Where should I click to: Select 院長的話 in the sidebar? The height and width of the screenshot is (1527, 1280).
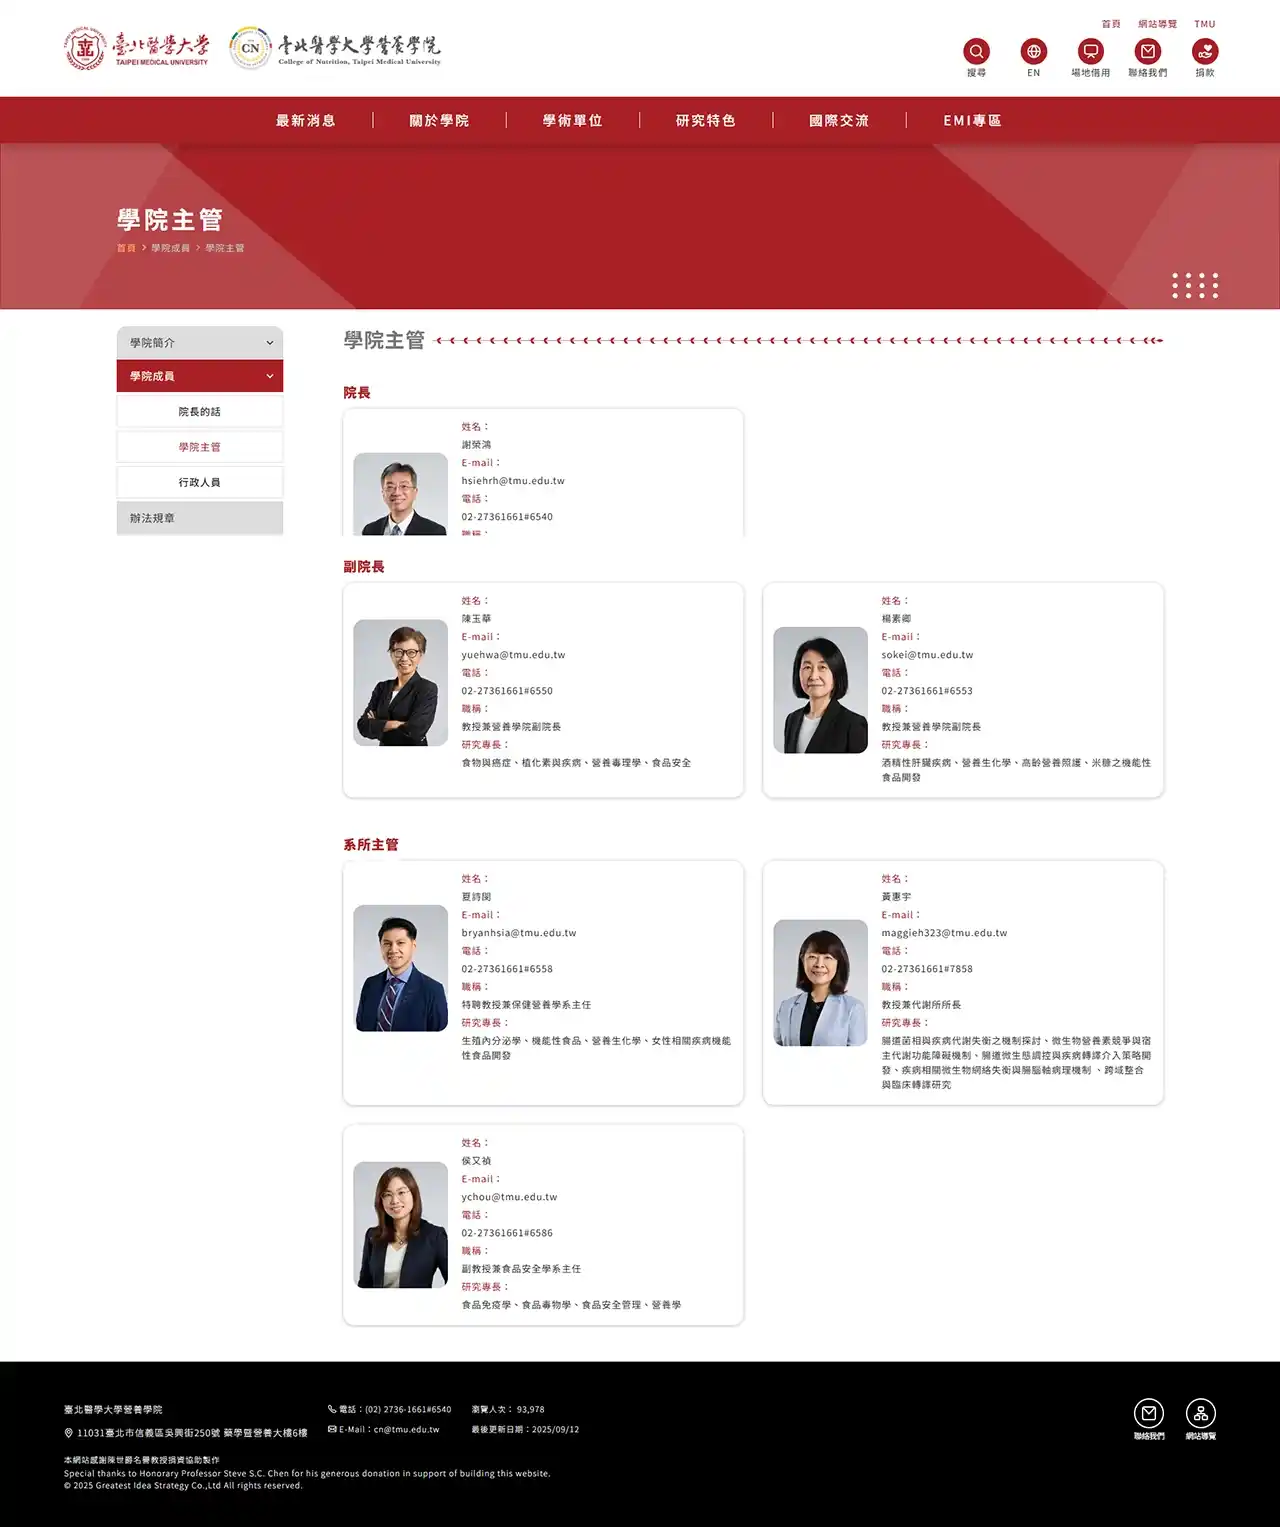[x=199, y=411]
